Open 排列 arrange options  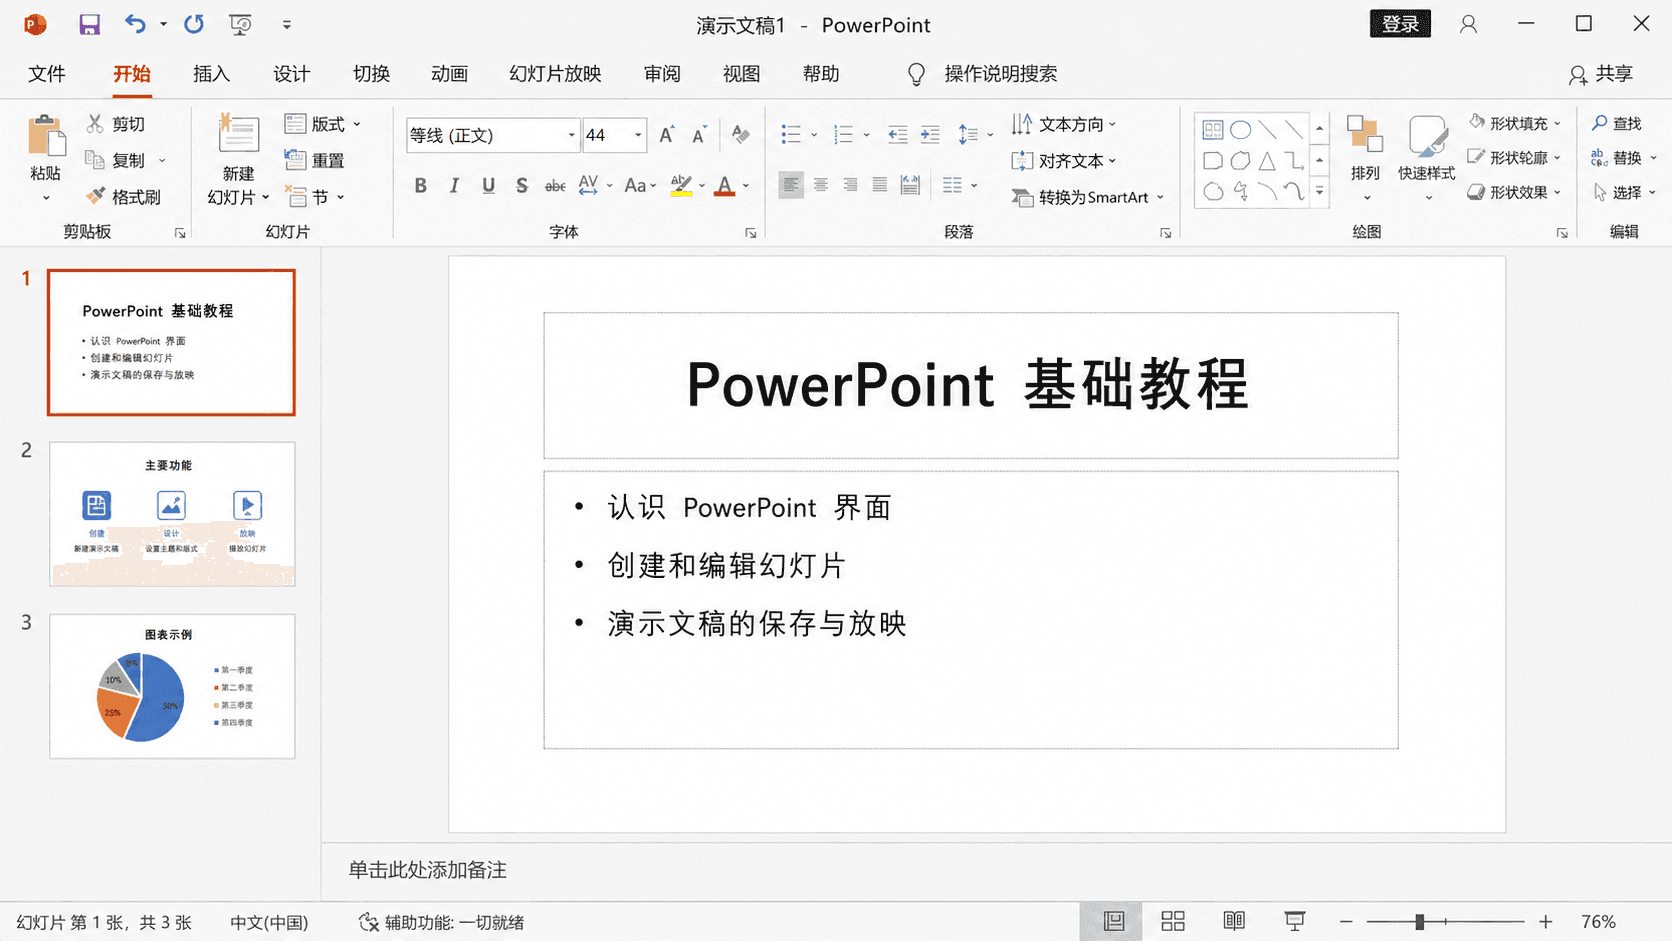click(x=1365, y=158)
